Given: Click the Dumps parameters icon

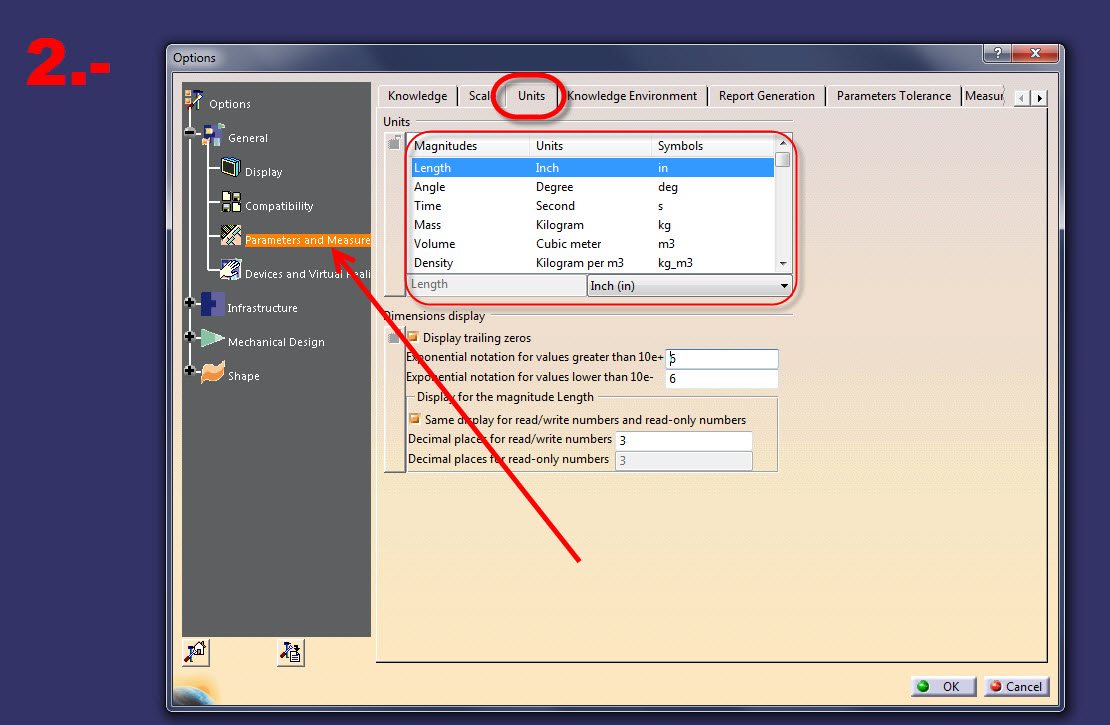Looking at the screenshot, I should (x=290, y=652).
